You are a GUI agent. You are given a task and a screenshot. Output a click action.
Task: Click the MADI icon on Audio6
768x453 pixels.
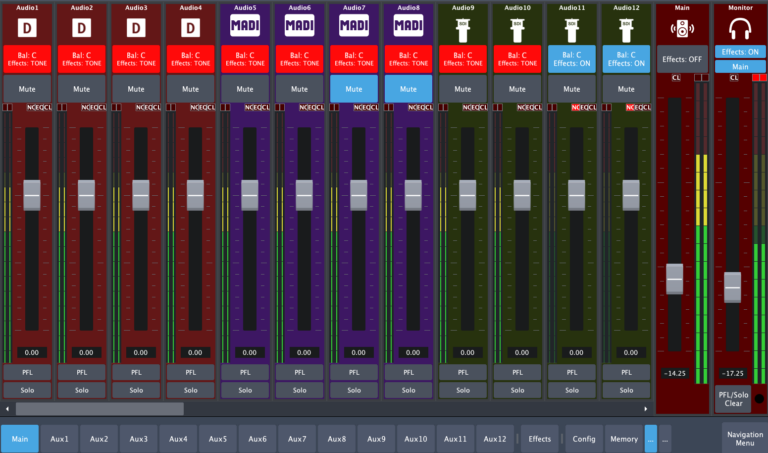coord(299,25)
